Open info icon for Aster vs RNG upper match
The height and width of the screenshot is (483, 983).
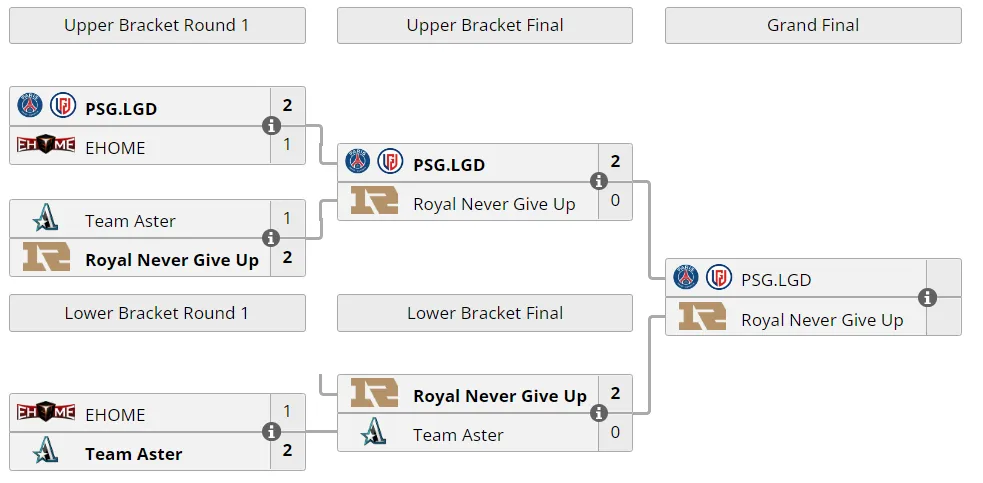tap(271, 238)
